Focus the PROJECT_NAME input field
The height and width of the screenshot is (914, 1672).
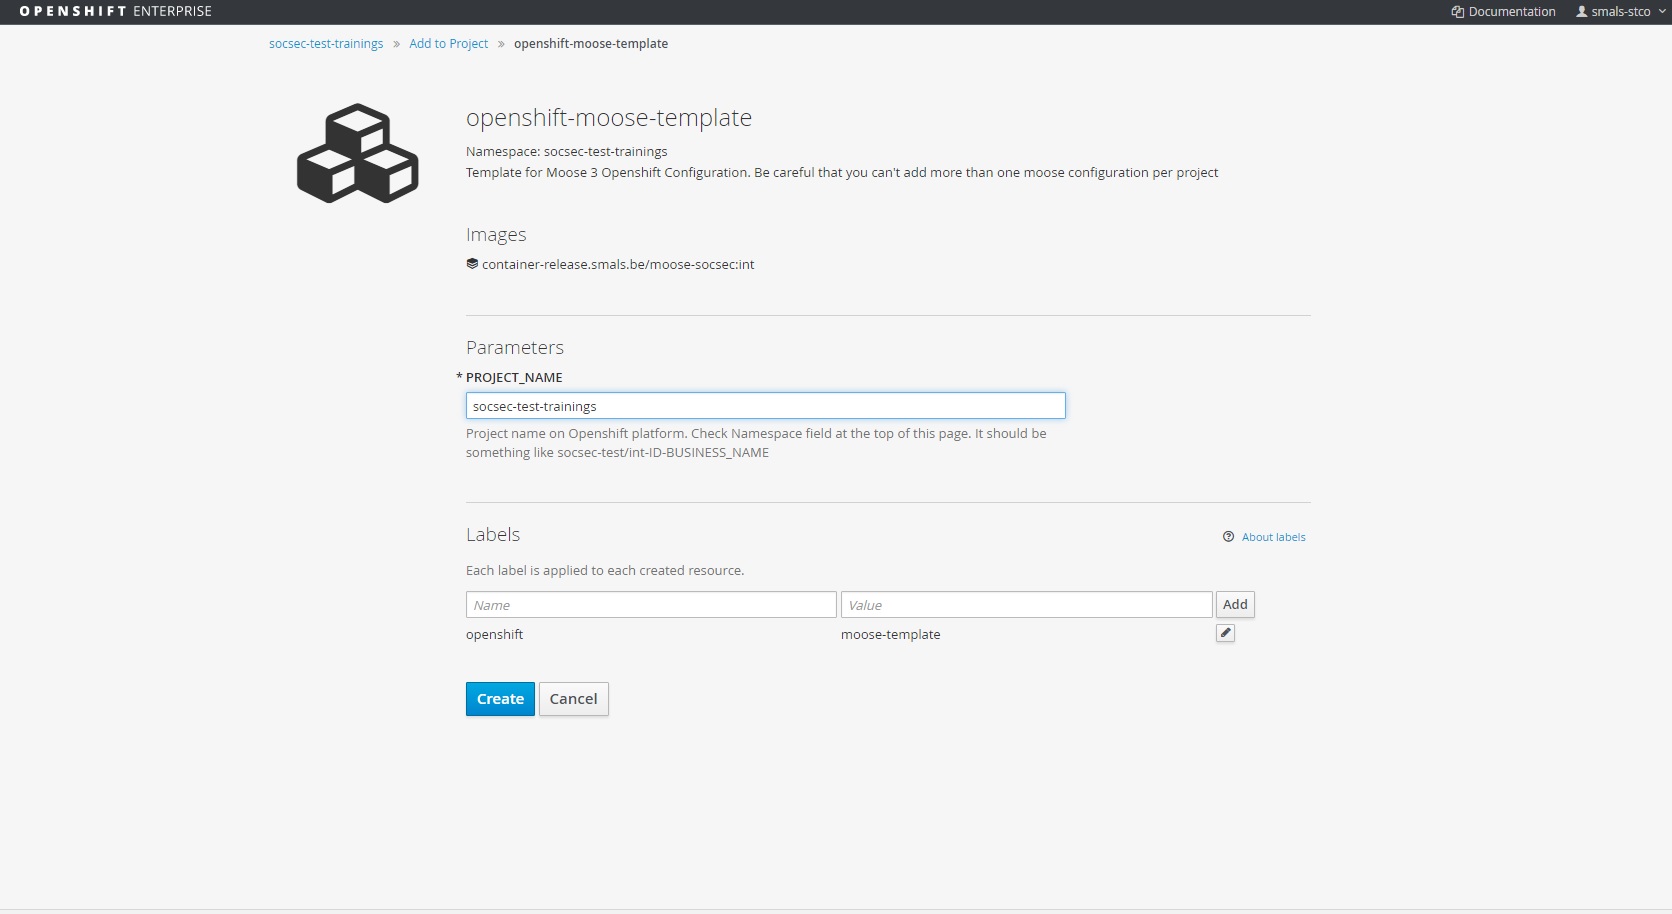coord(765,406)
